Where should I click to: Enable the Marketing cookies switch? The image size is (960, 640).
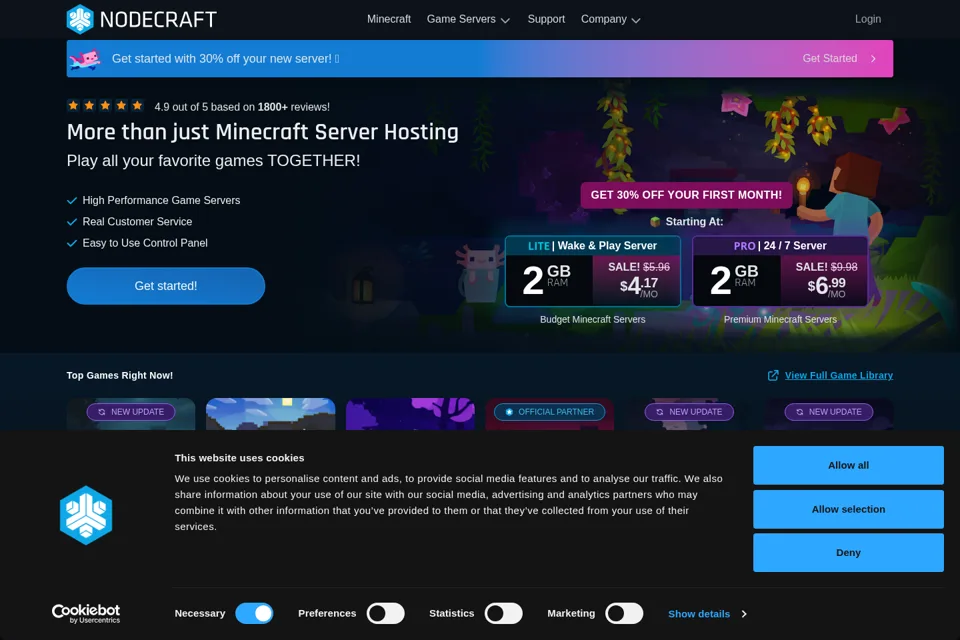point(624,613)
